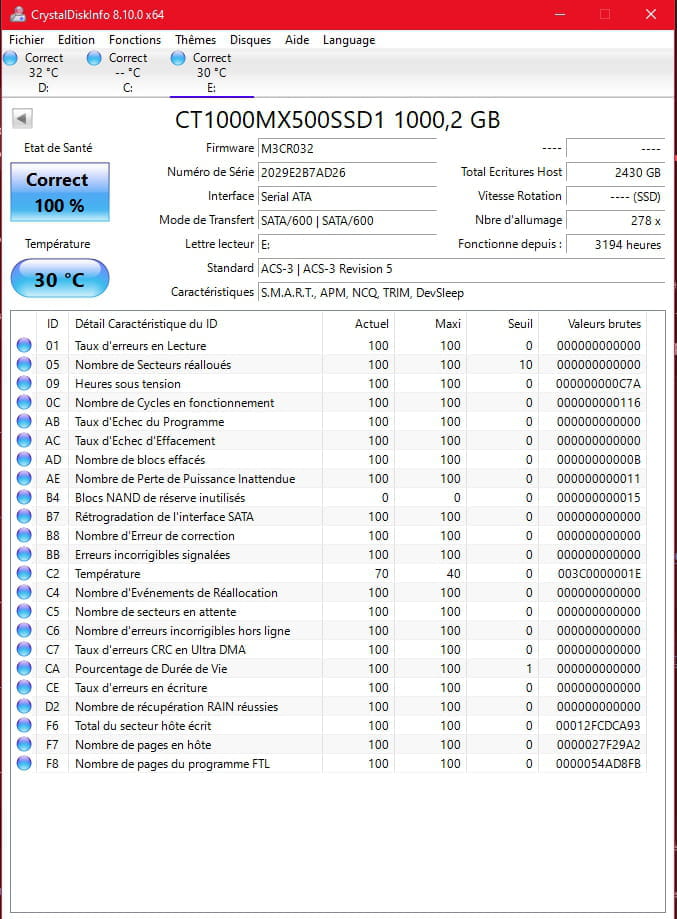Click the Total Ecritures Host value 2430 GB

(x=615, y=172)
